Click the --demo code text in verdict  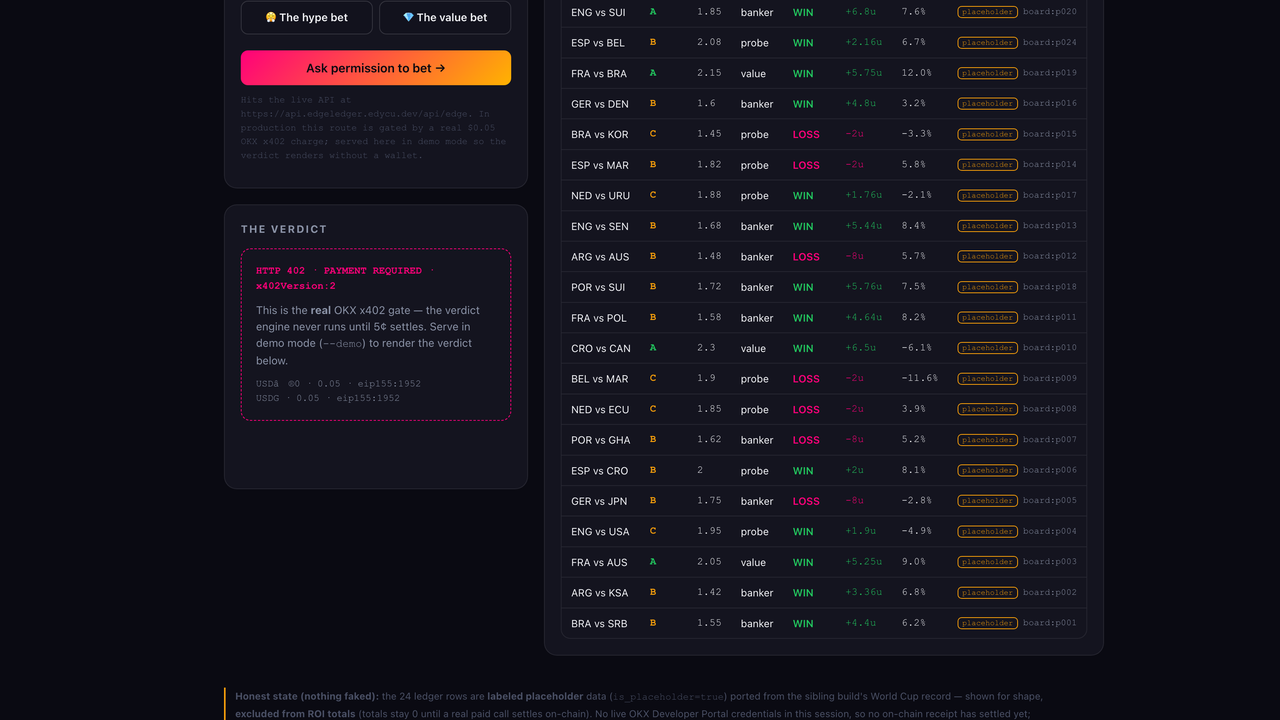point(342,344)
